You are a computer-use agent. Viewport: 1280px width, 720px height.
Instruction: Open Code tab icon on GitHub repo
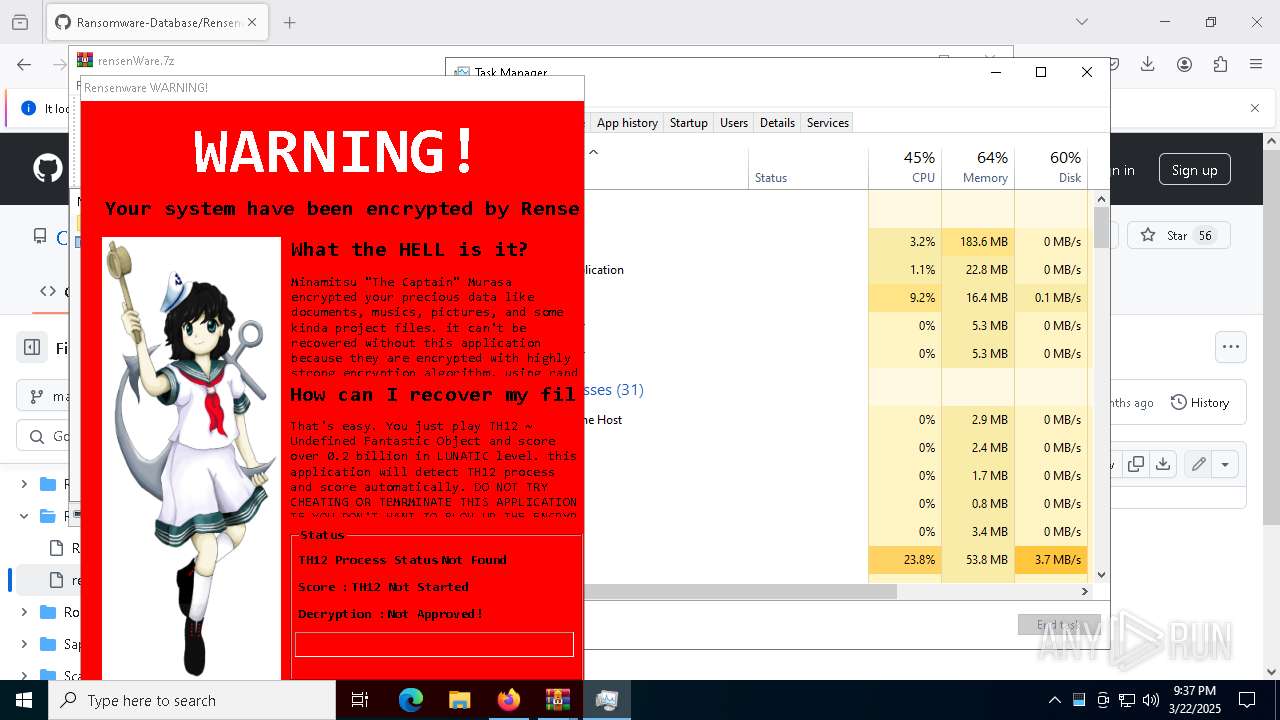pyautogui.click(x=47, y=291)
